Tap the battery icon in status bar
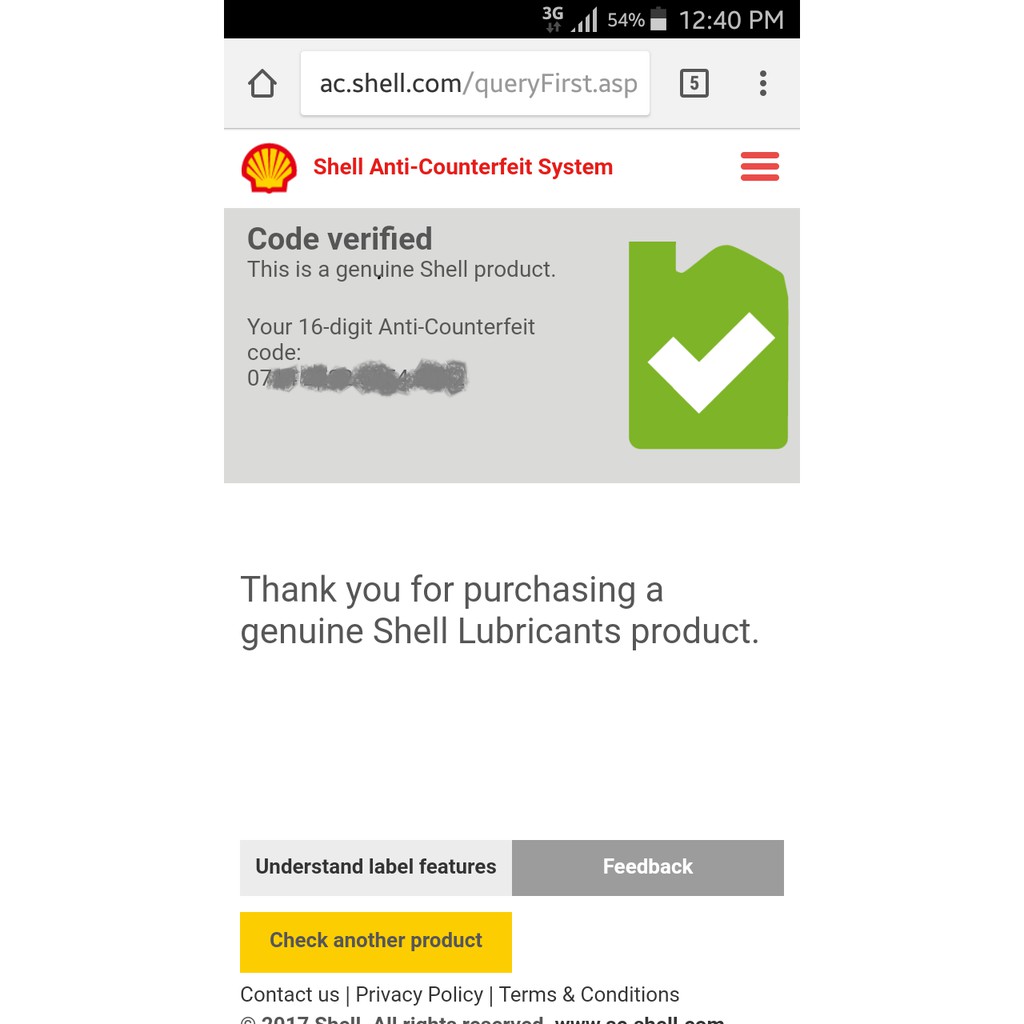The height and width of the screenshot is (1024, 1024). (x=658, y=19)
